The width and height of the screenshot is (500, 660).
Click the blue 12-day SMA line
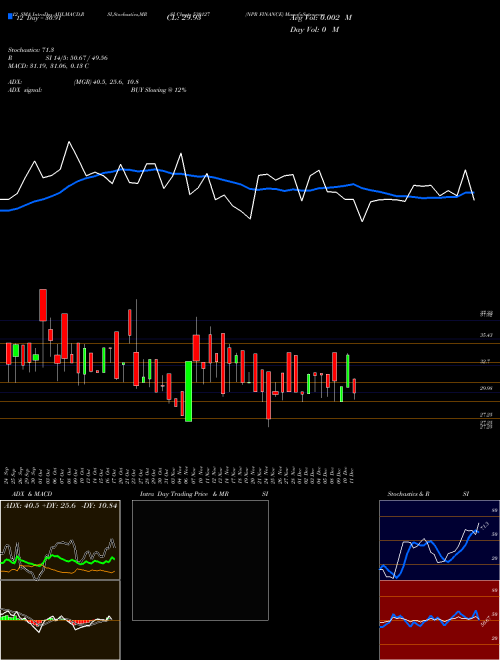pos(236,183)
